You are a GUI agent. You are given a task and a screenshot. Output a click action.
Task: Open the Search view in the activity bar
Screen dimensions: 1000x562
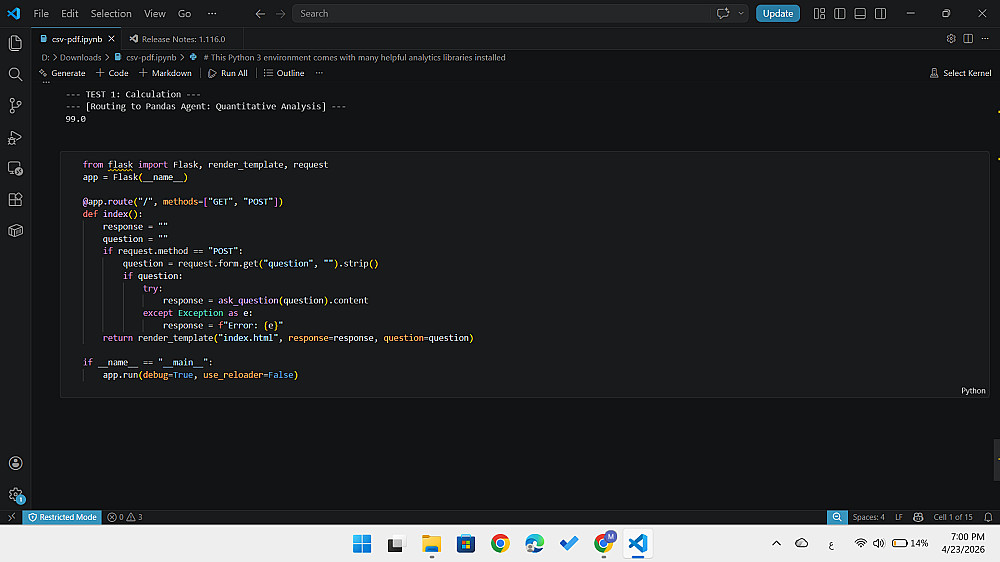15,74
